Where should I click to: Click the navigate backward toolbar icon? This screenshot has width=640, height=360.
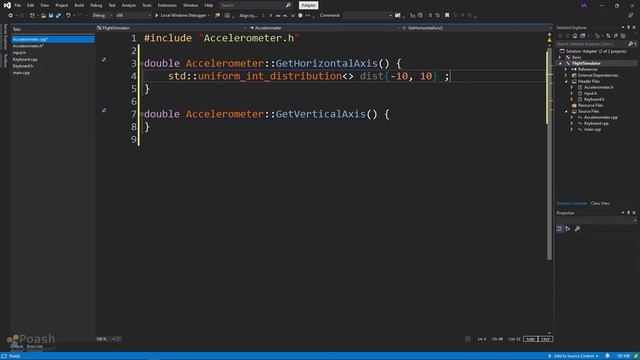tap(11, 16)
